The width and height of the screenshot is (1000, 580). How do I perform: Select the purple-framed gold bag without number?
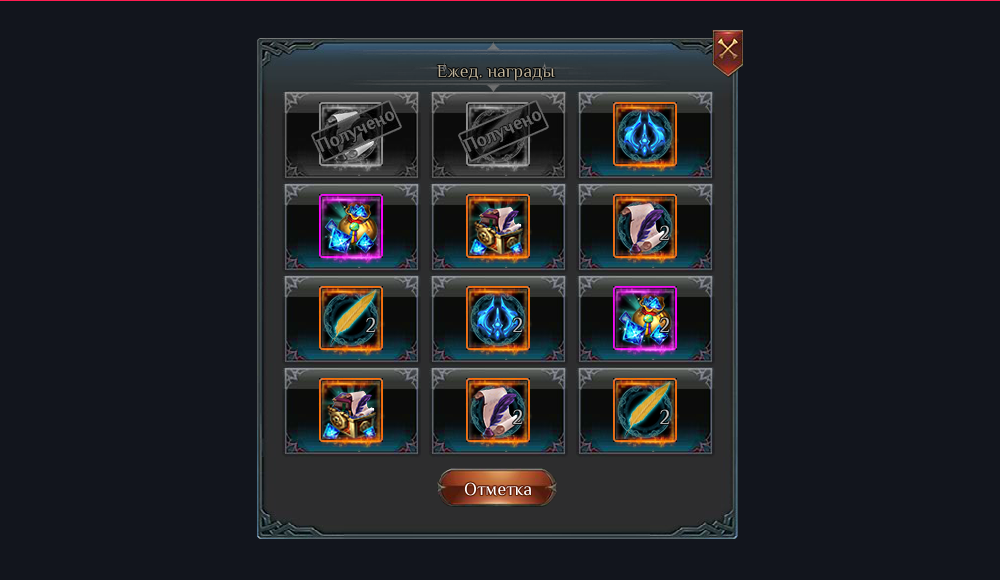[351, 227]
